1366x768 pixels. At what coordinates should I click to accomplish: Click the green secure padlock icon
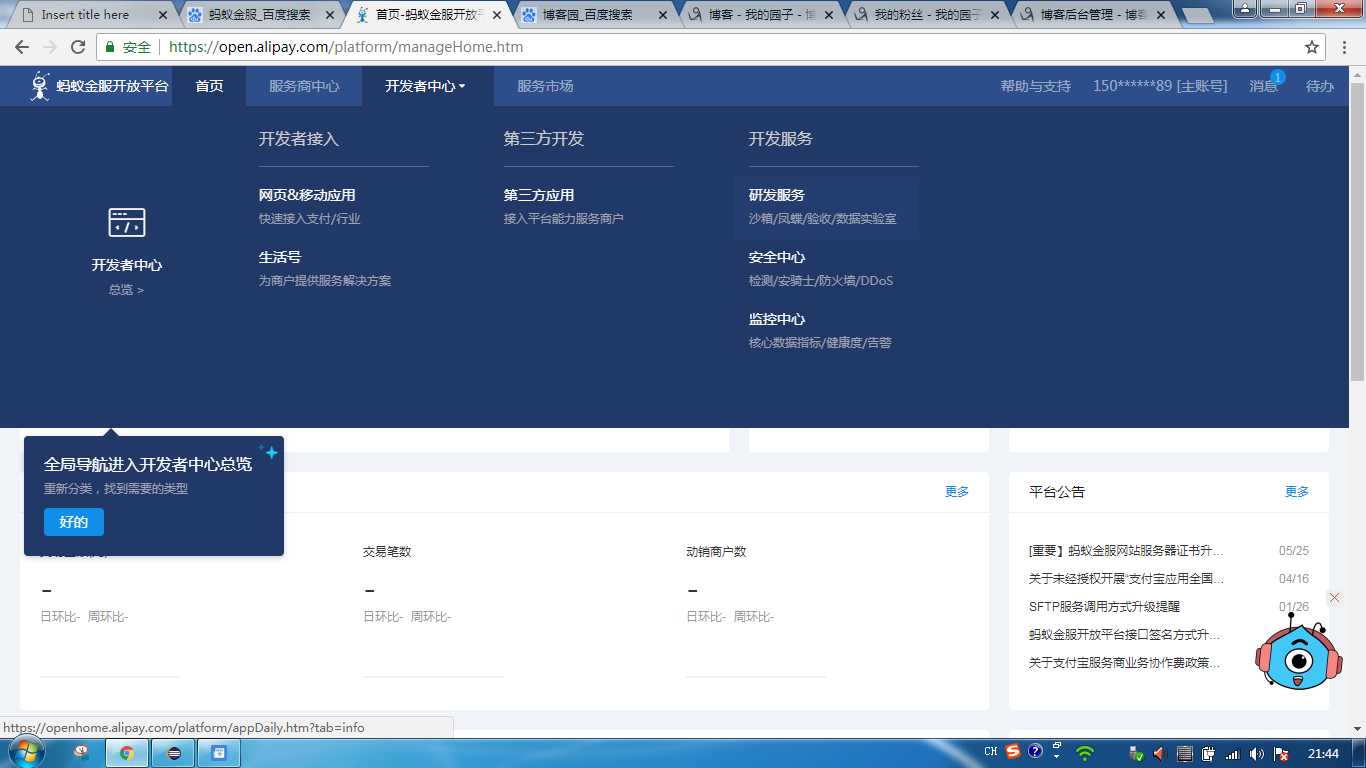point(110,47)
